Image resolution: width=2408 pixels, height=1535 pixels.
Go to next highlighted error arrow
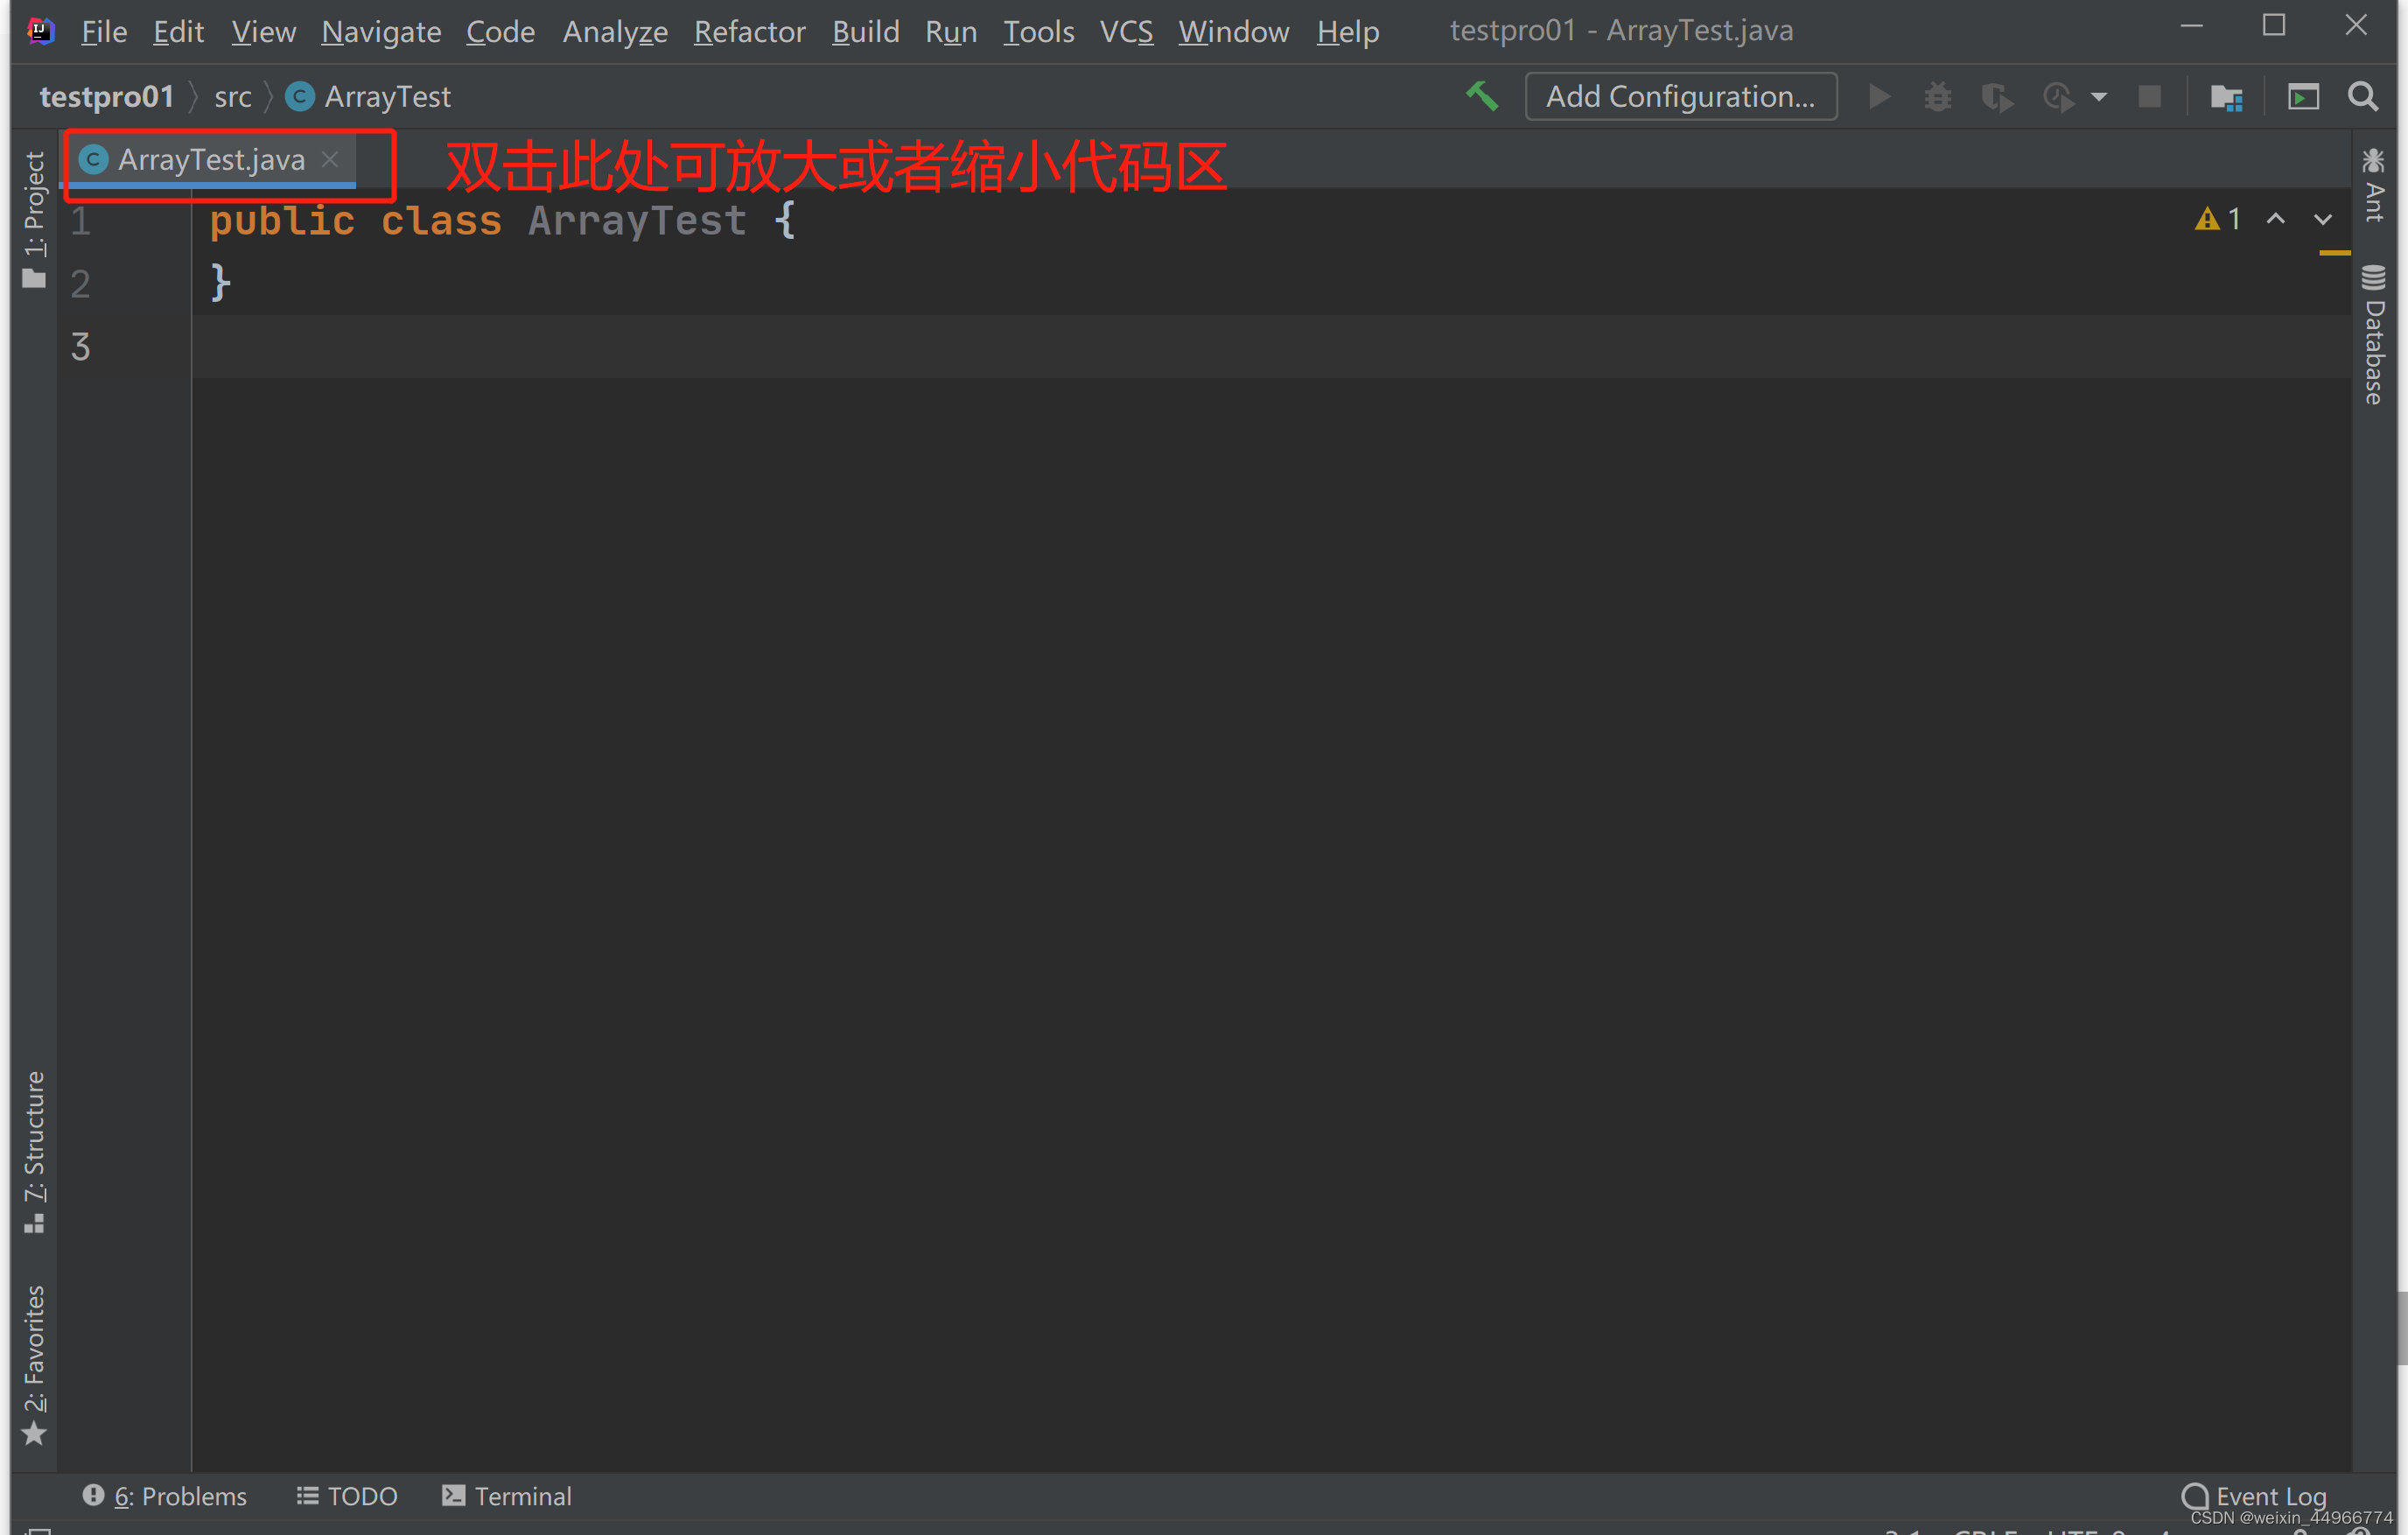pos(2323,219)
